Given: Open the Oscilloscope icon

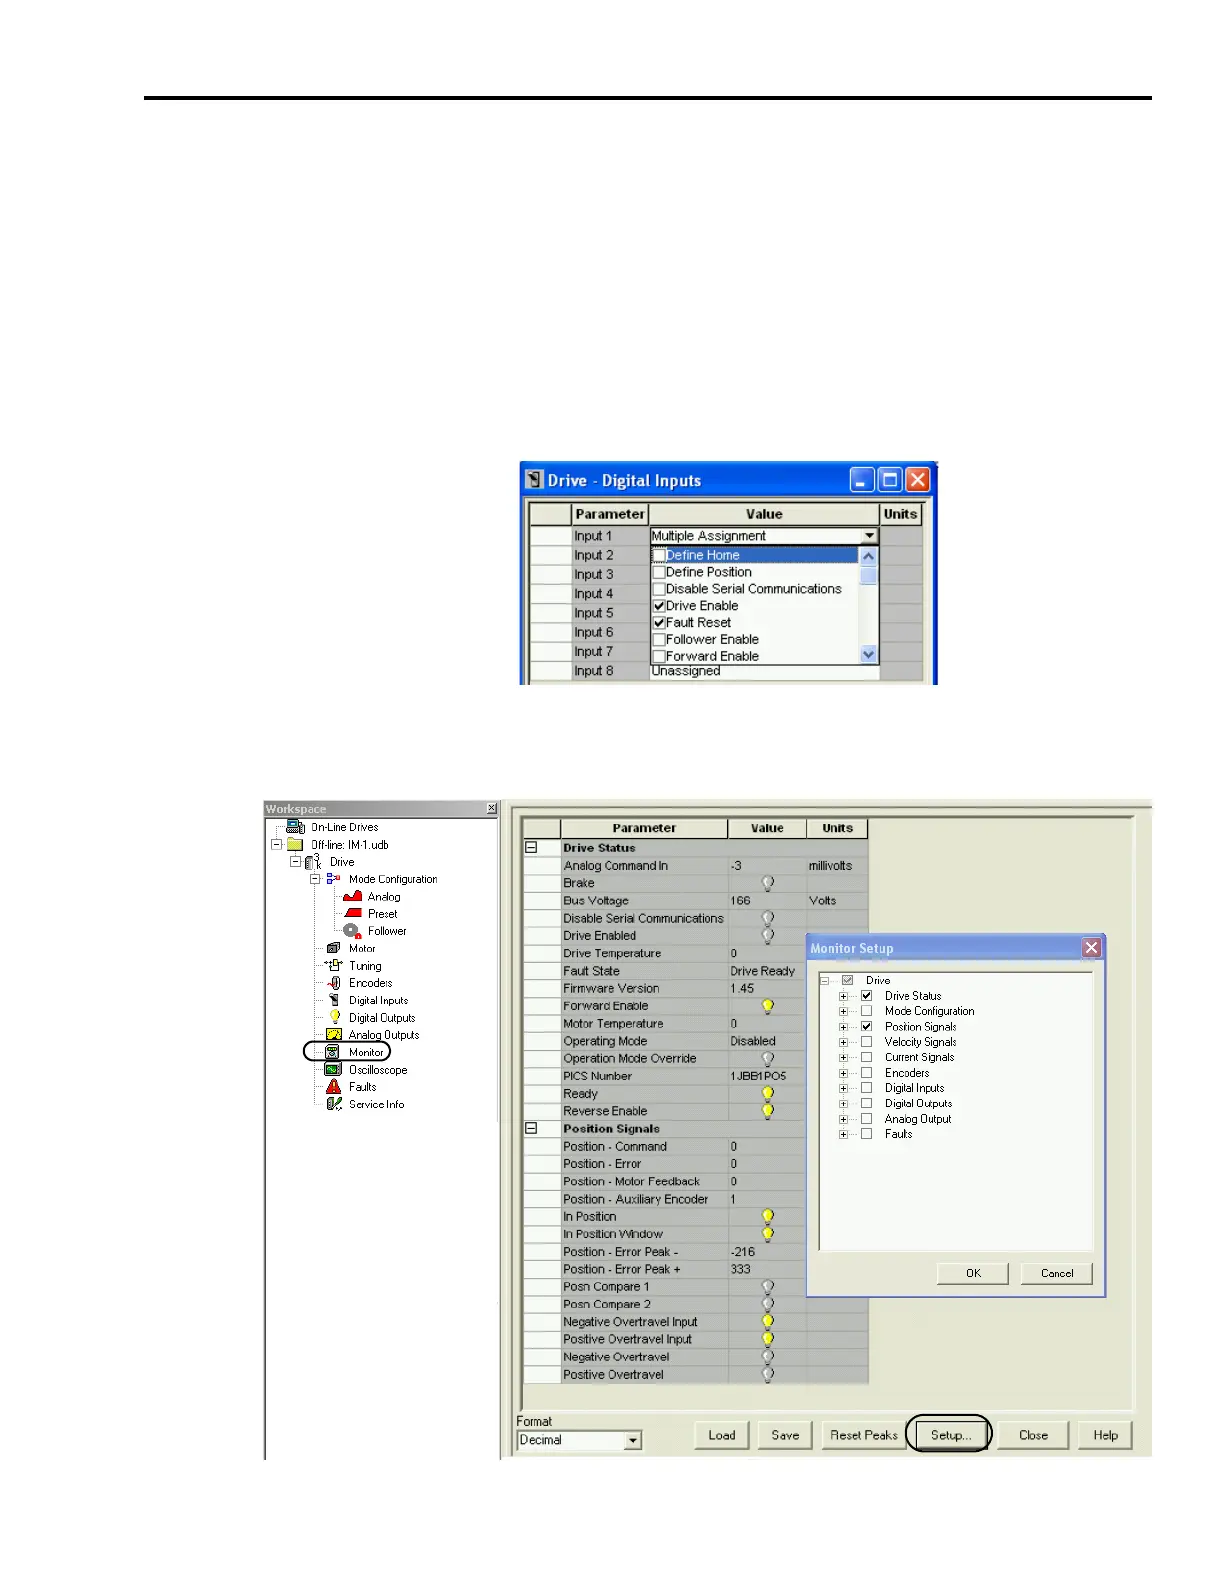Looking at the screenshot, I should 333,1070.
